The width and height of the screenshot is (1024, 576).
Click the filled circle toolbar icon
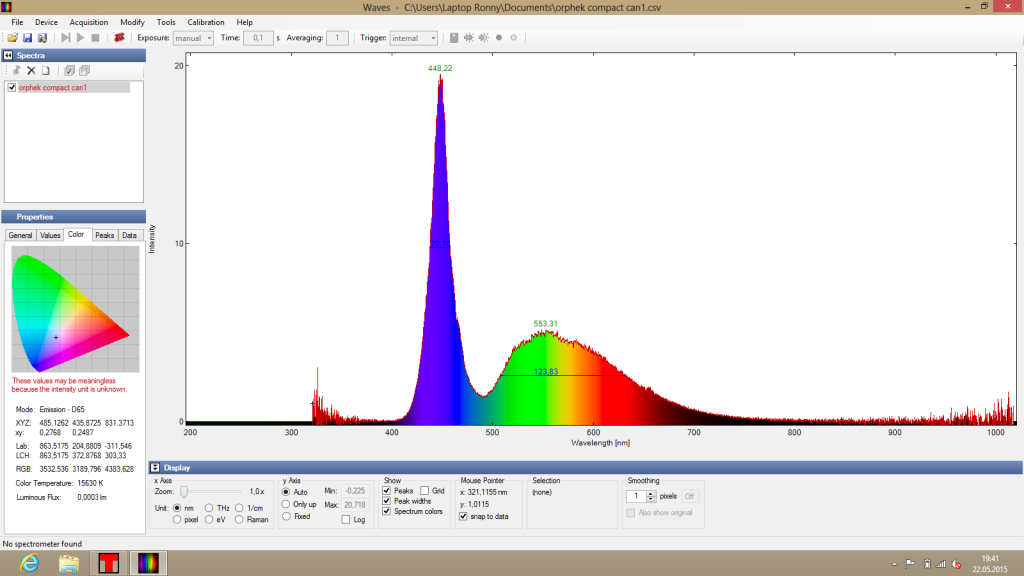pos(499,38)
